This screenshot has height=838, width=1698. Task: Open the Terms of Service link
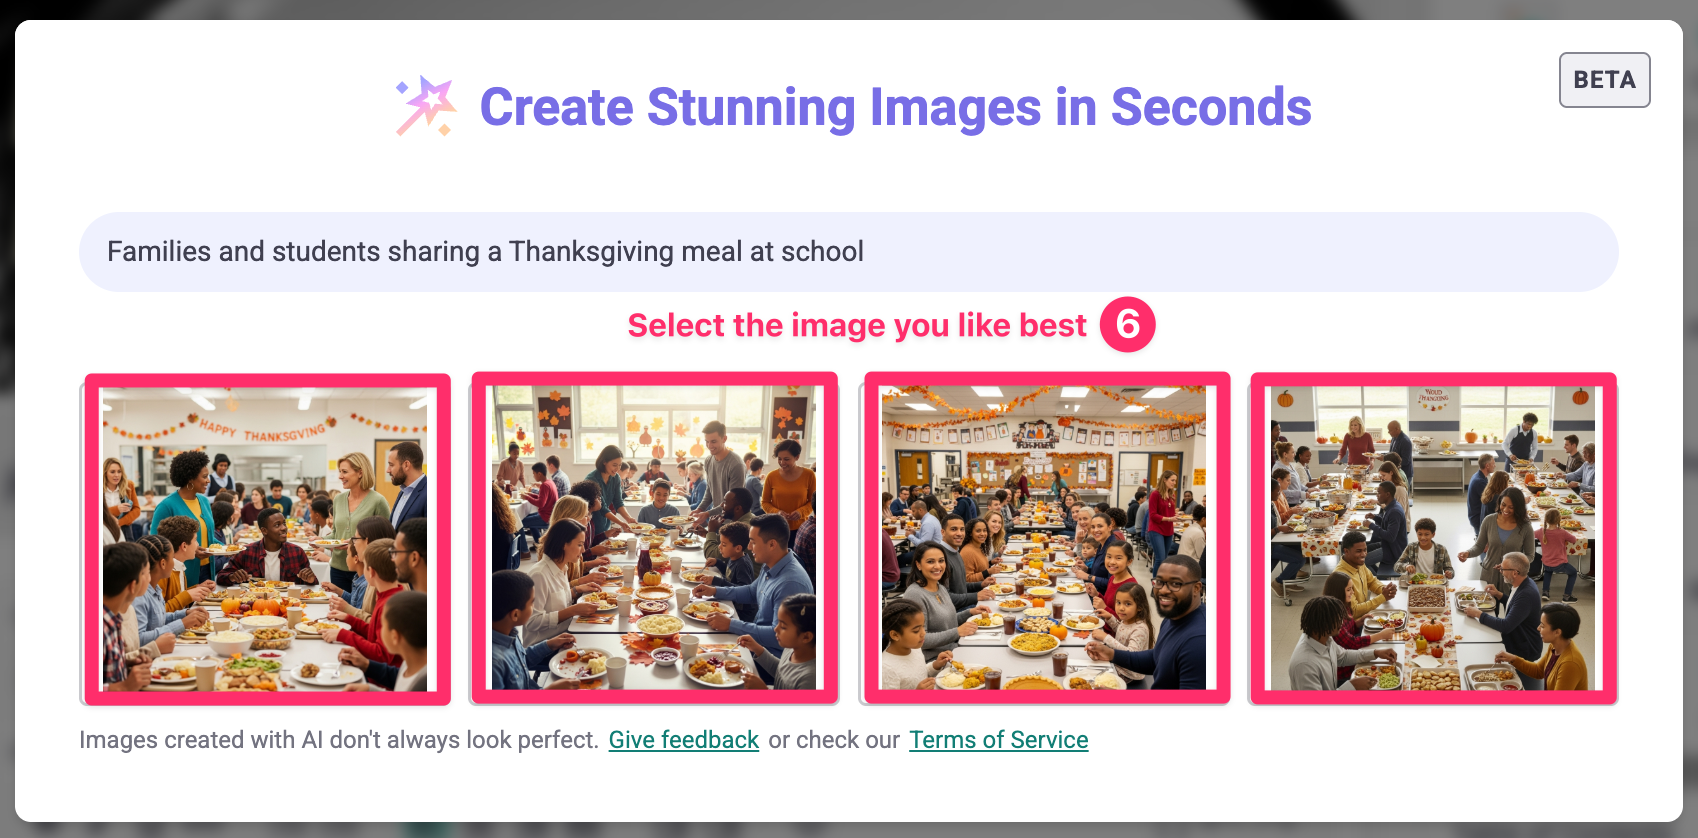[x=998, y=740]
